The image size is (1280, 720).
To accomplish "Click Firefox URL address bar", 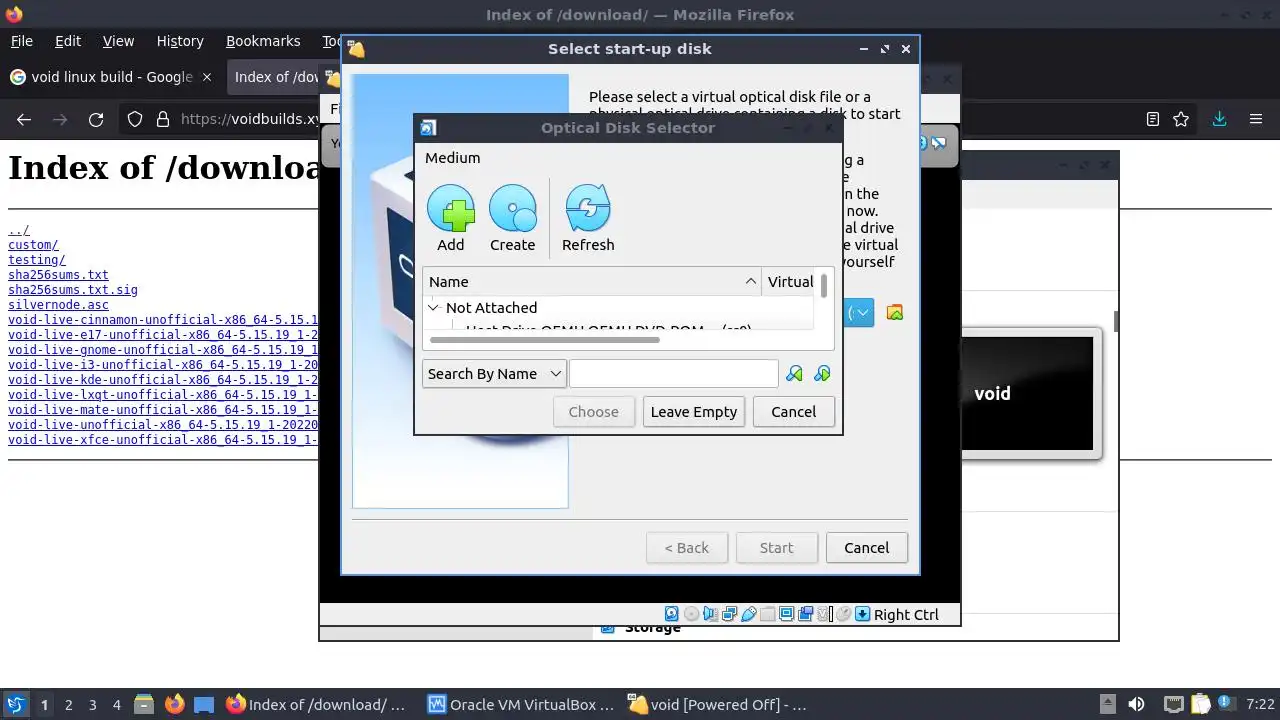I will (x=250, y=119).
